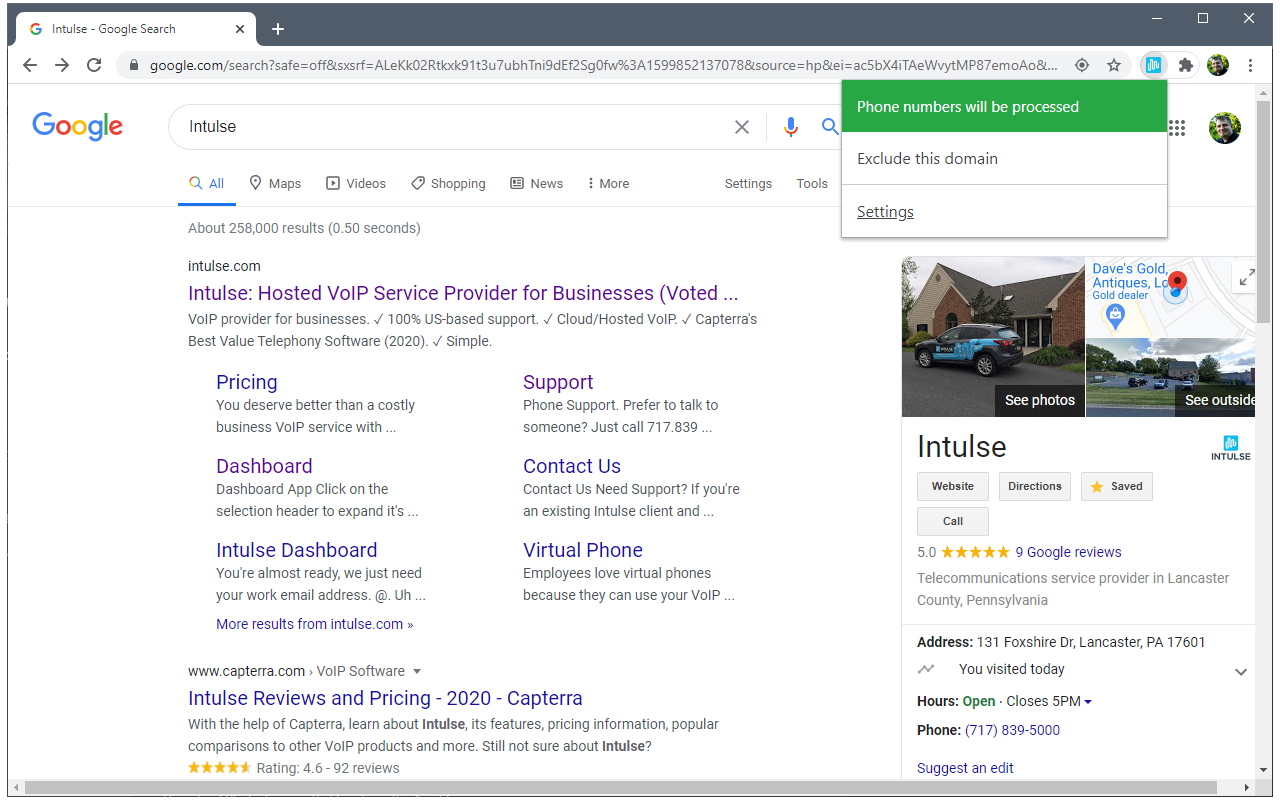
Task: Click the Intulse logo in knowledge panel
Action: pos(1231,448)
